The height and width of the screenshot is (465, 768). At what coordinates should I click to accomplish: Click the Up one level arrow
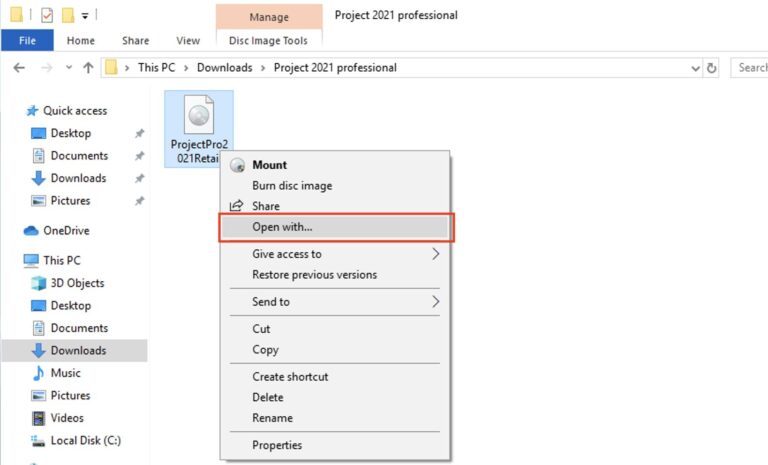pos(88,68)
